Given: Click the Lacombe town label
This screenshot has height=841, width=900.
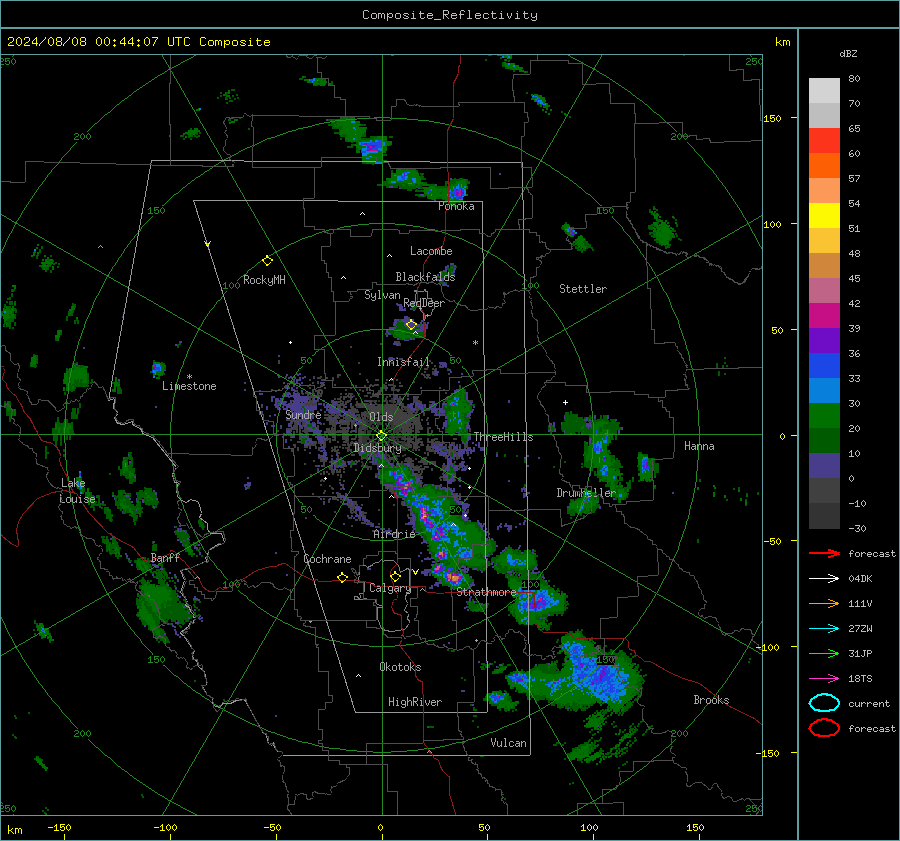Looking at the screenshot, I should click(431, 251).
